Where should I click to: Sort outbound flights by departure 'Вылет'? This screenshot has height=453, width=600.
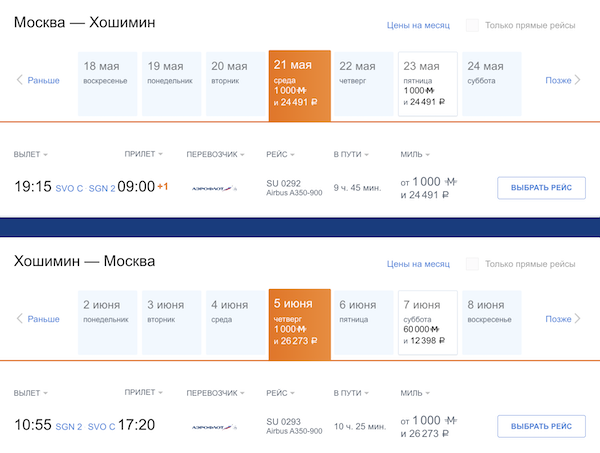(x=31, y=155)
